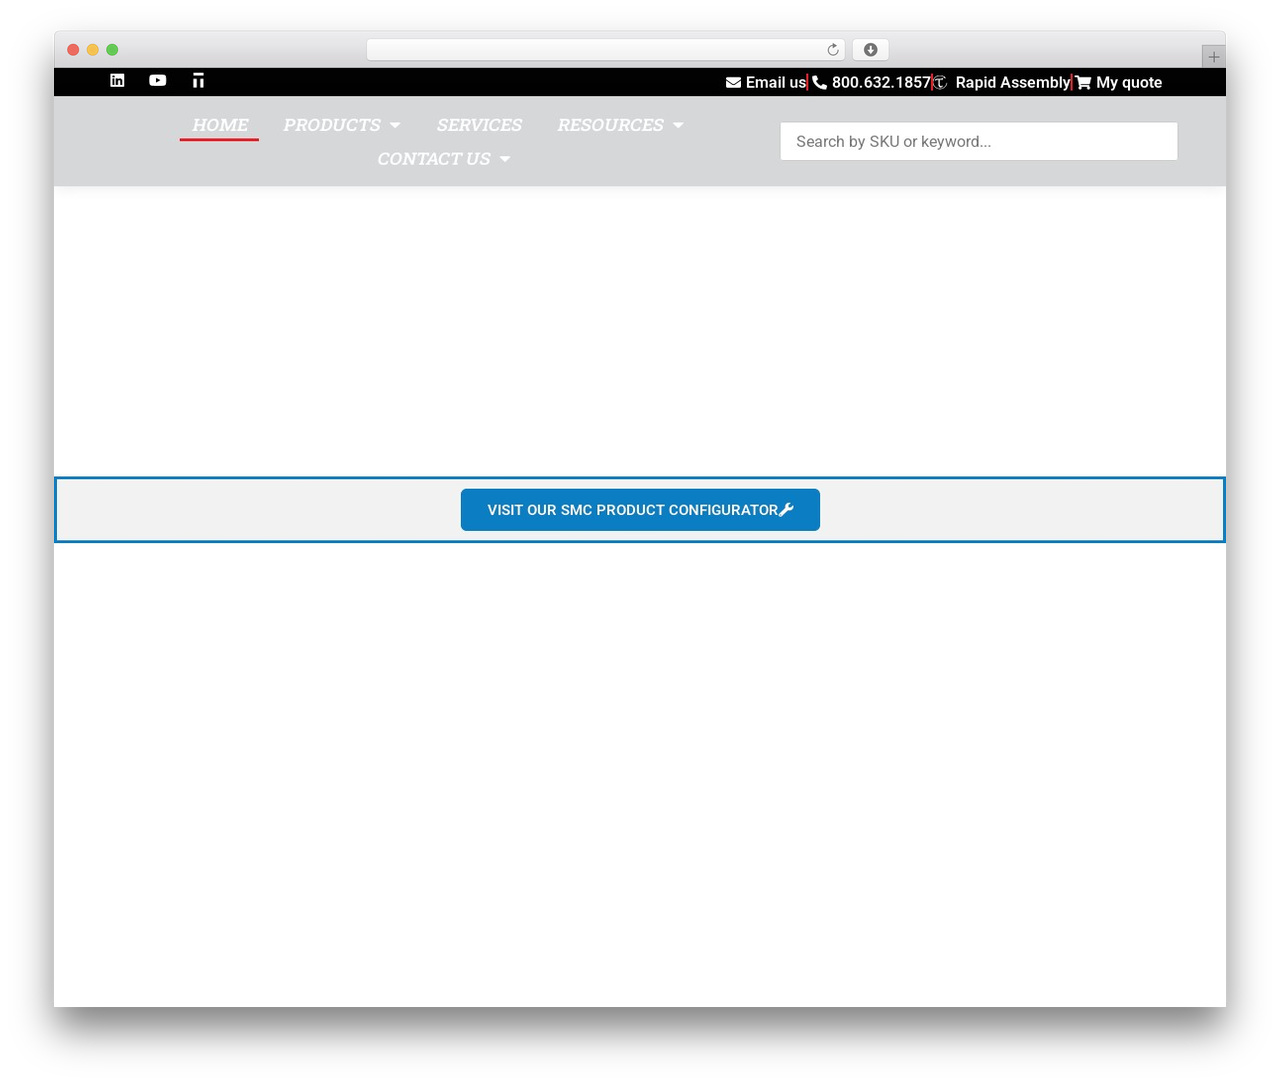Screen dimensions: 1280x1084
Task: Click the shopping cart icon
Action: click(x=1083, y=83)
